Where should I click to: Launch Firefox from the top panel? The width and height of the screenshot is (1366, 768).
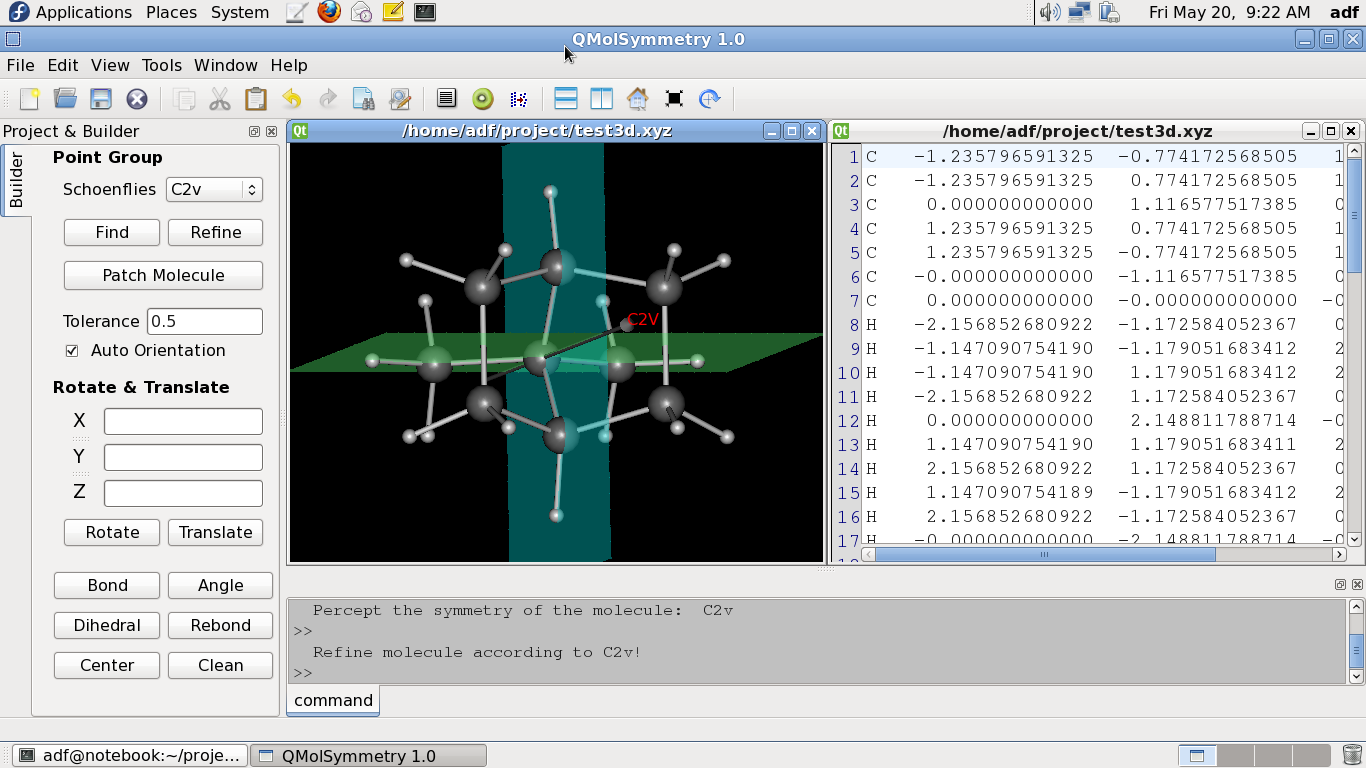click(x=329, y=12)
